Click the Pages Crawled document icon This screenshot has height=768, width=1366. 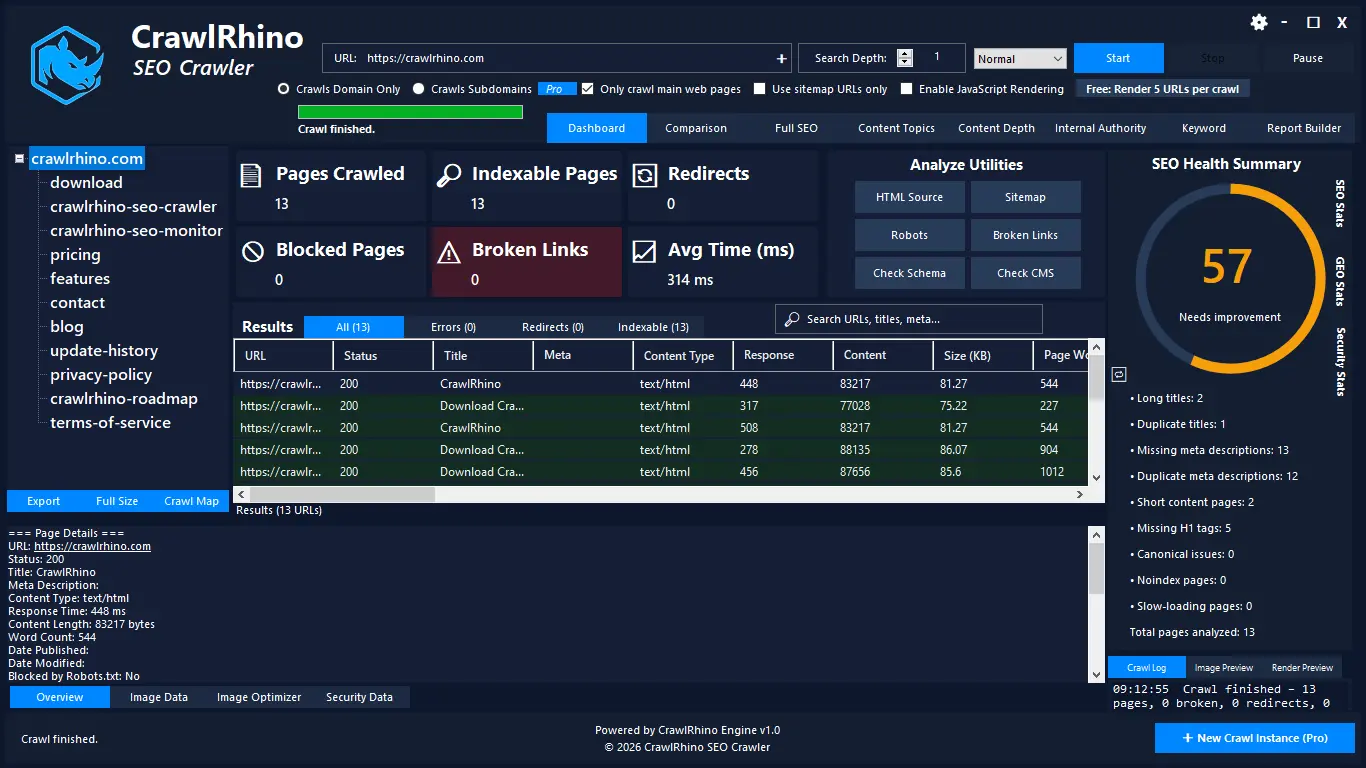(x=253, y=176)
